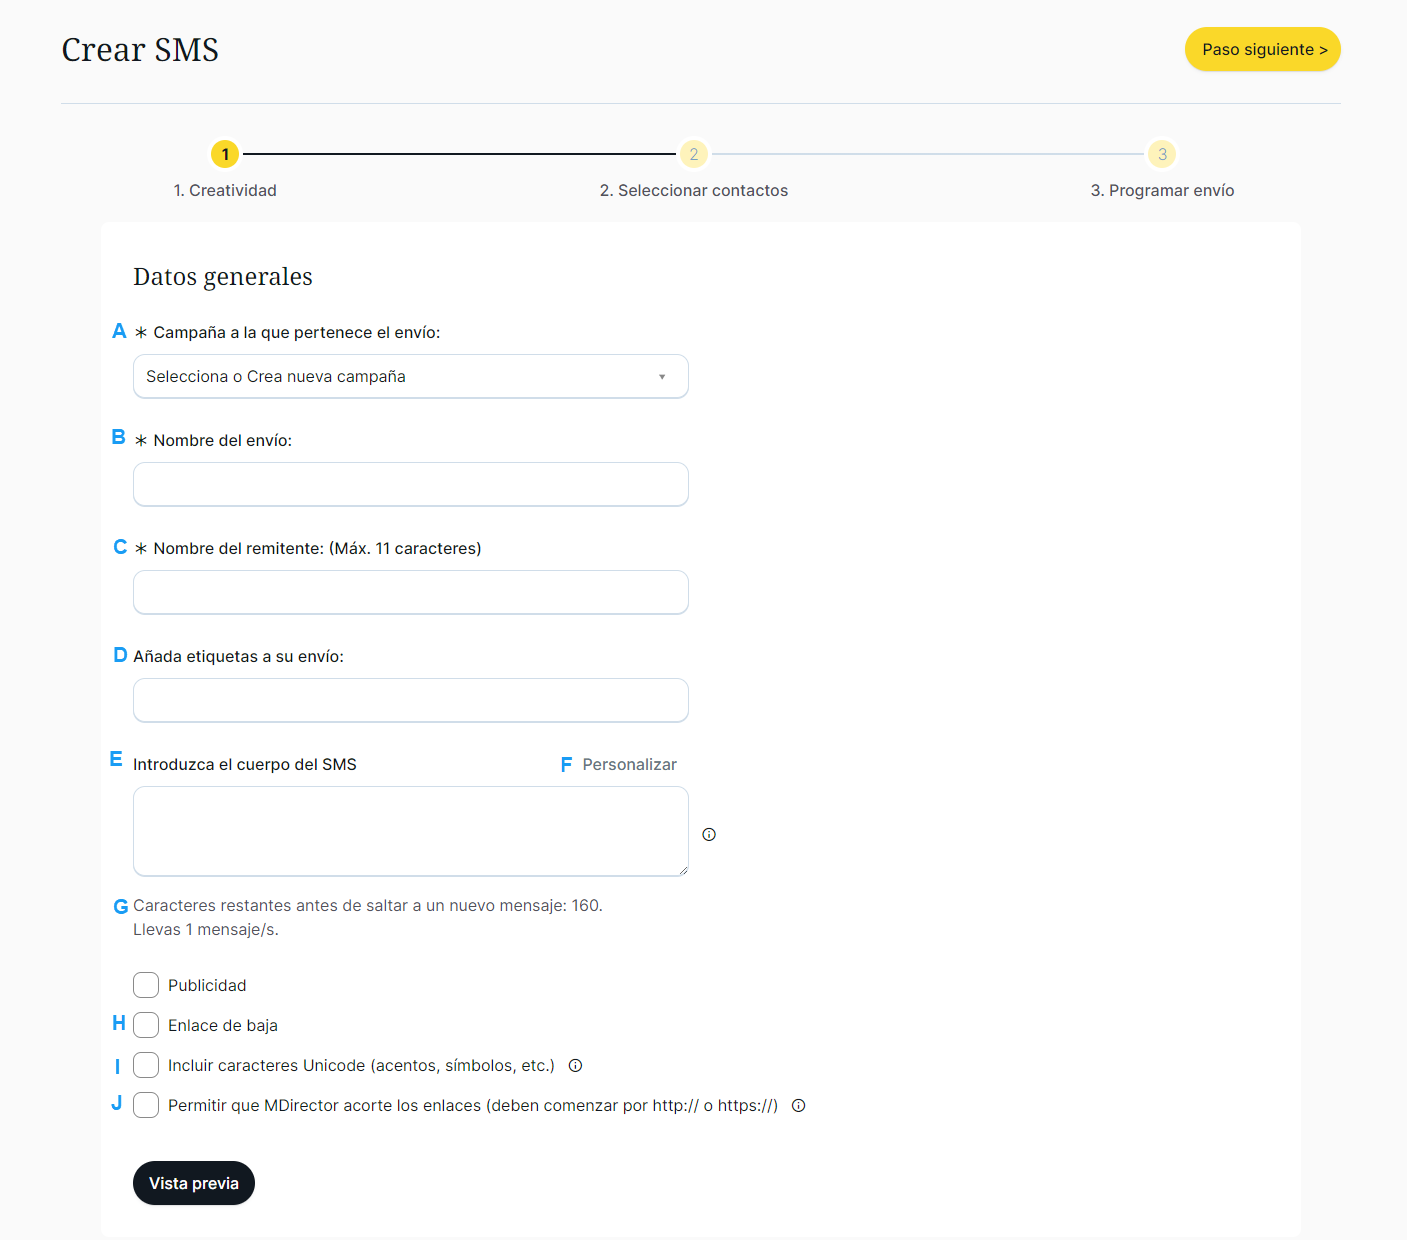Viewport: 1407px width, 1240px height.
Task: Click the dropdown arrow in campaign selector
Action: click(662, 377)
